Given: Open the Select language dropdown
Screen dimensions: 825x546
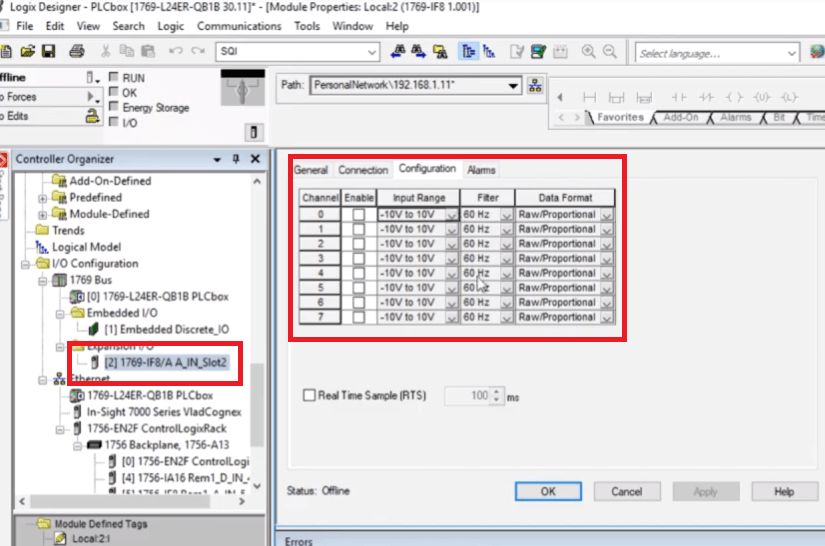Looking at the screenshot, I should click(791, 53).
